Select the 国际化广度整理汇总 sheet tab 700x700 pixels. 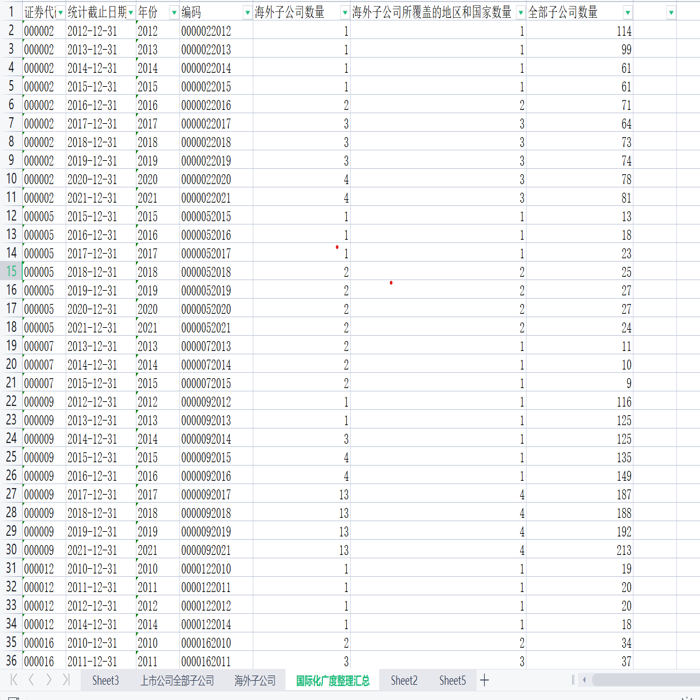(333, 680)
